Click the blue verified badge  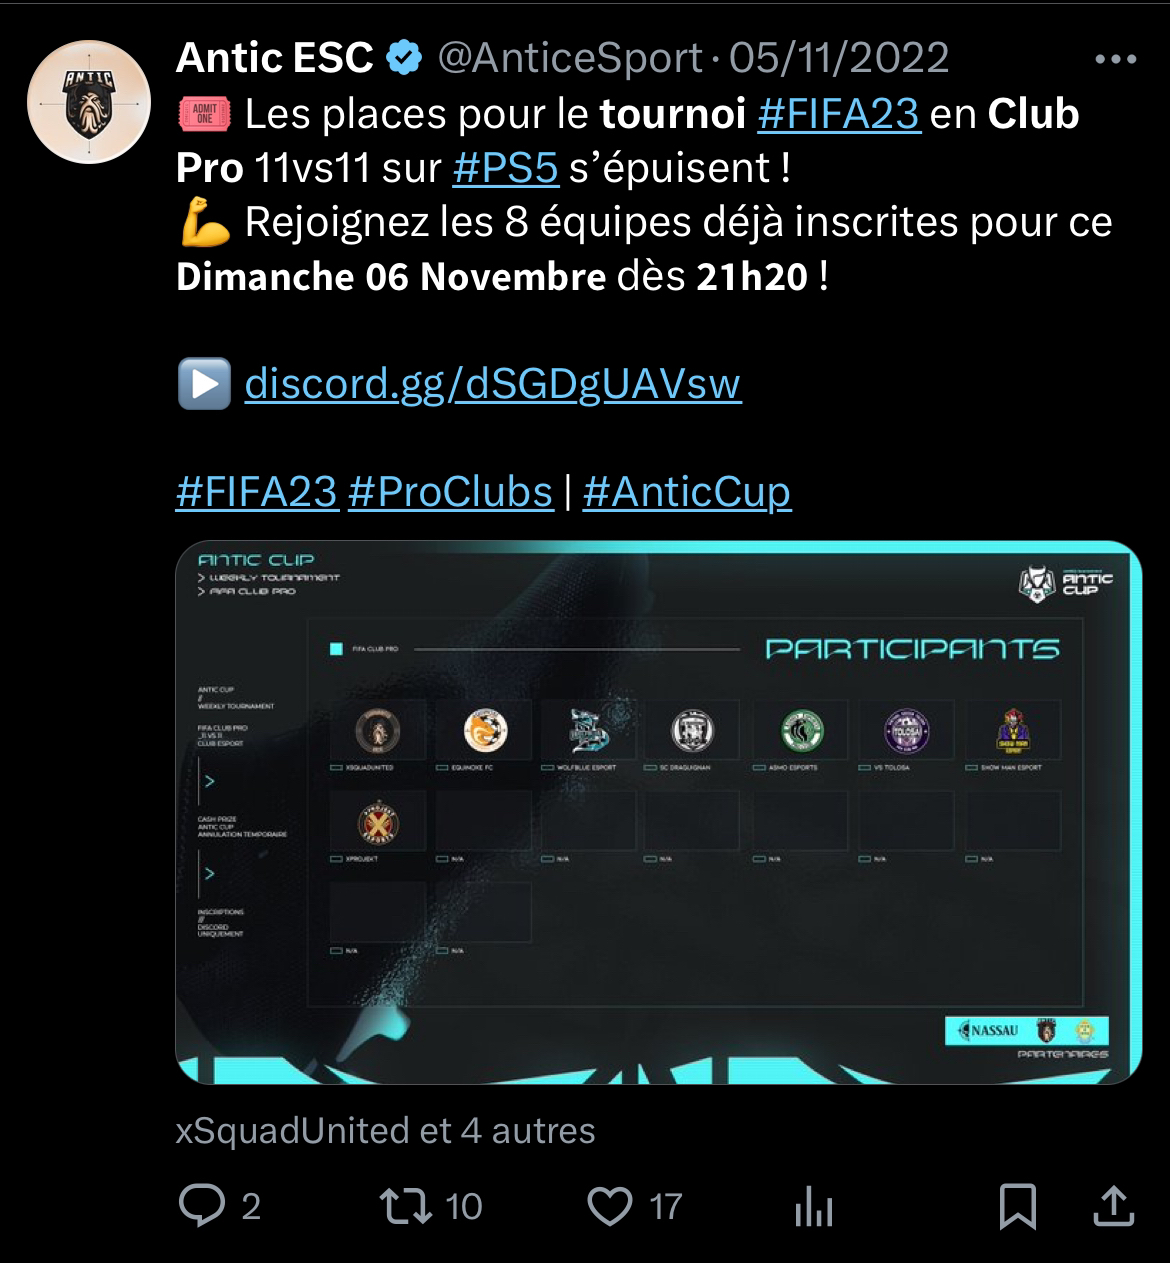(404, 59)
